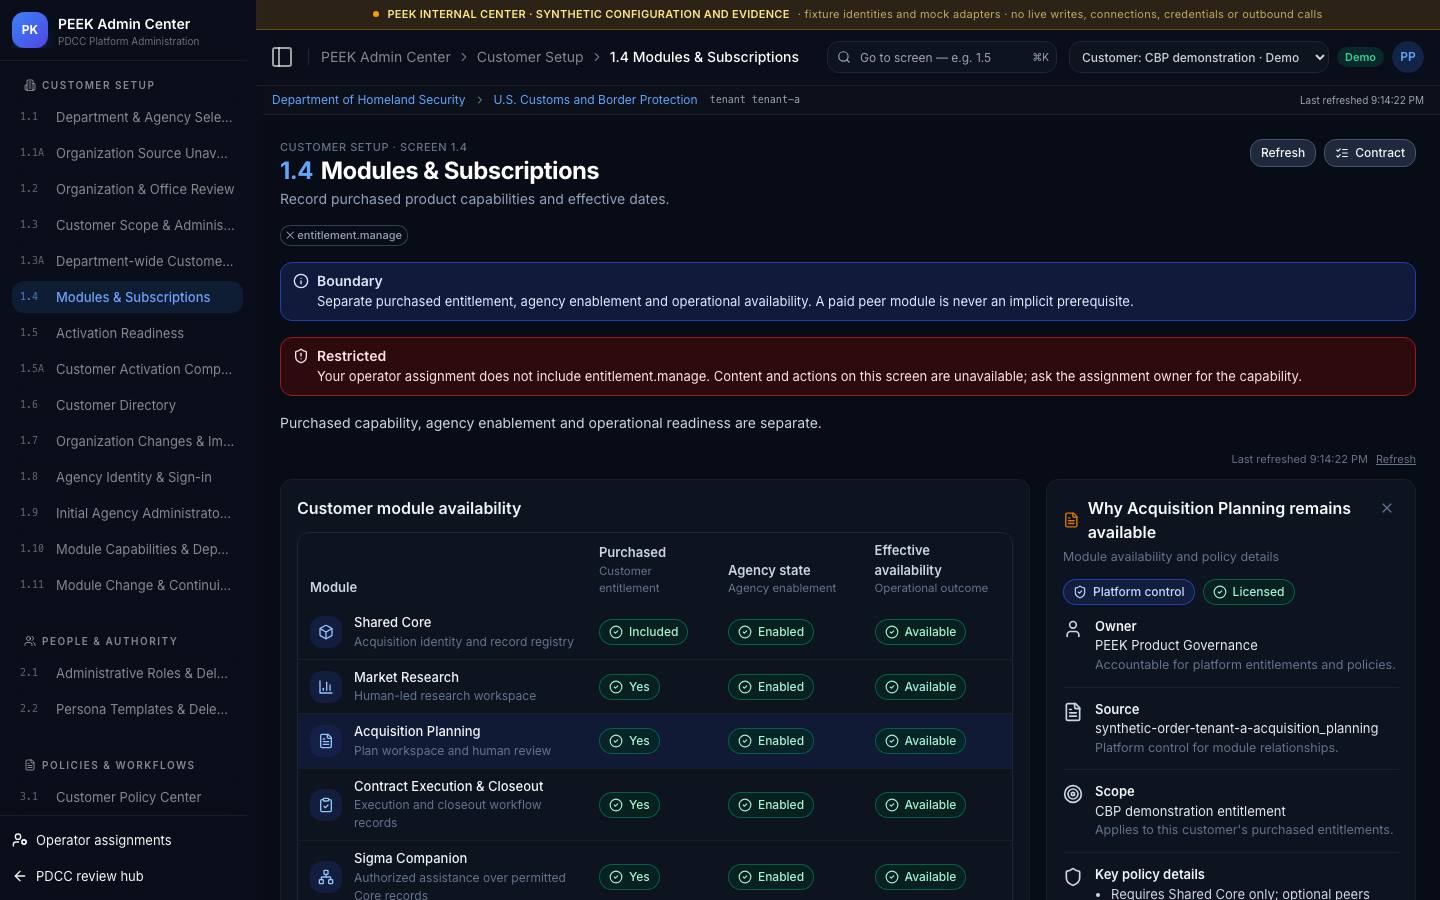Open Organization Source Unavailable nav item
Image resolution: width=1440 pixels, height=900 pixels.
(128, 153)
